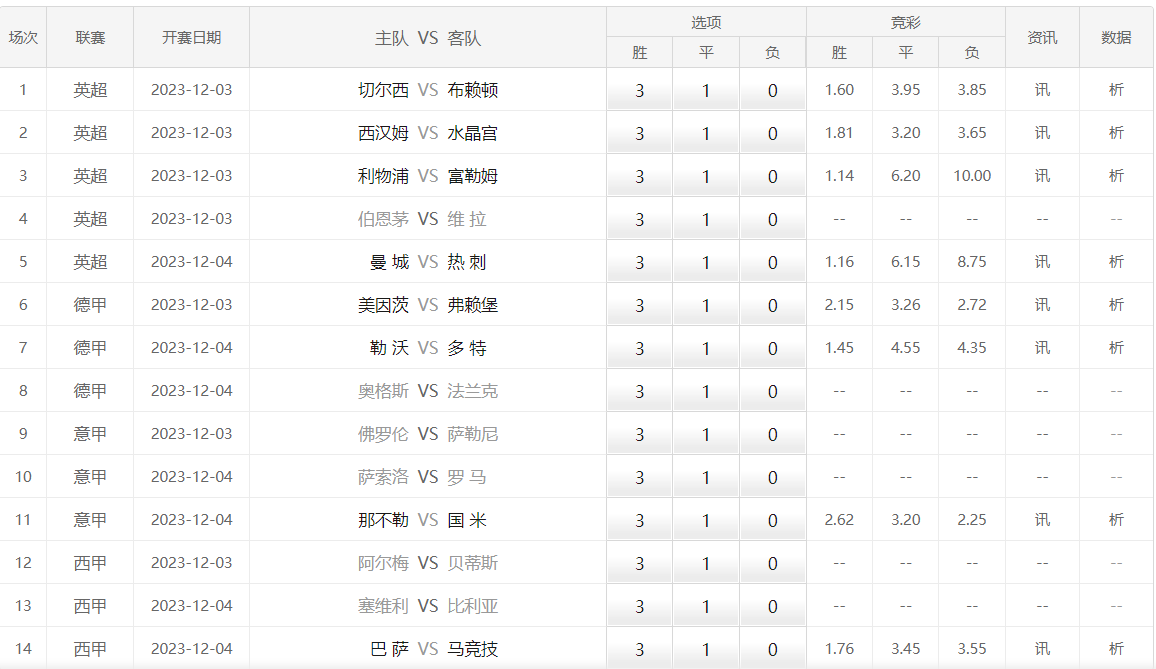Select draw 1 for 塞维利 VS 比利亚
Image resolution: width=1156 pixels, height=669 pixels.
pyautogui.click(x=706, y=606)
